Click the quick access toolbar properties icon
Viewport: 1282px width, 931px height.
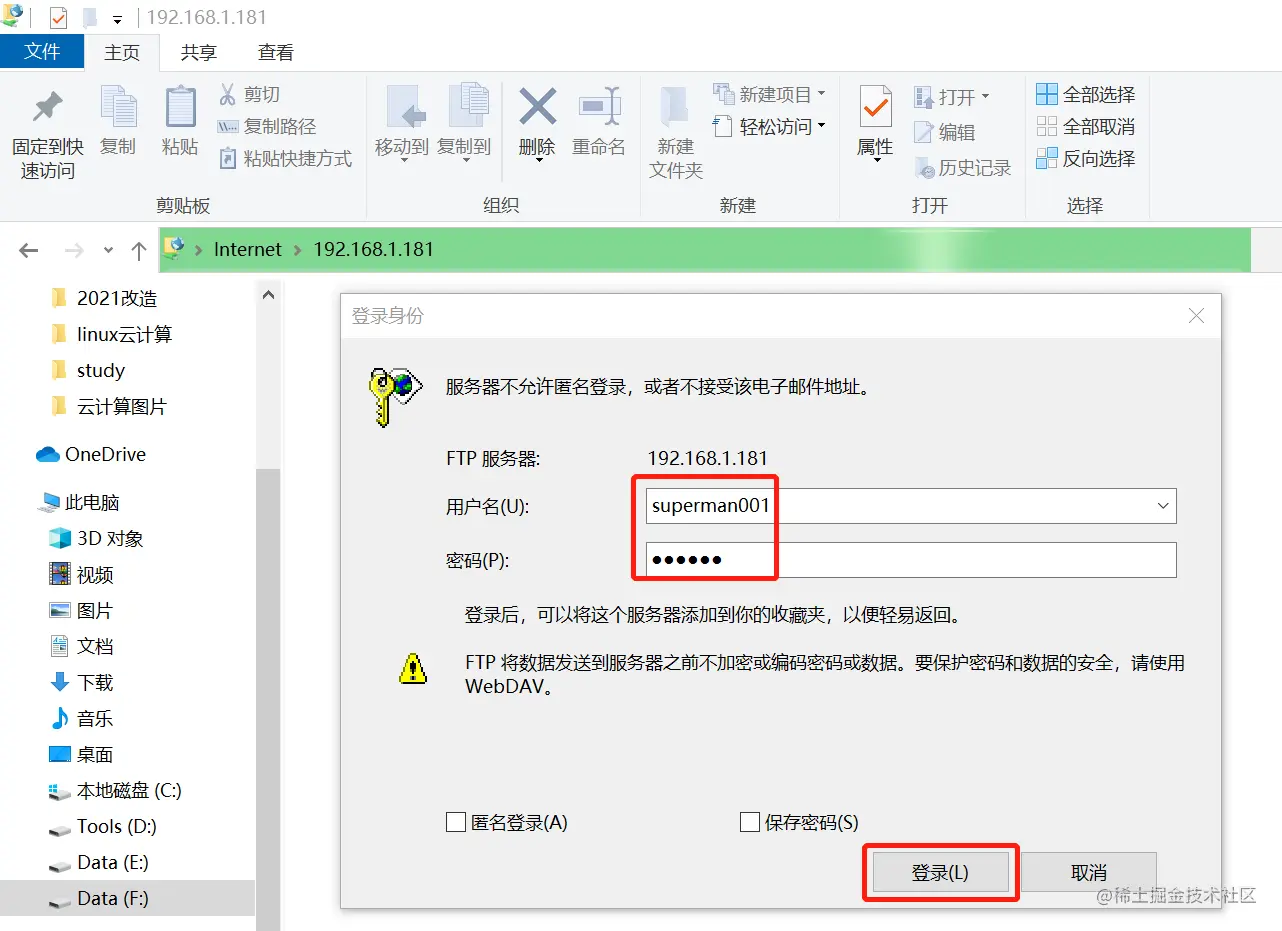coord(59,18)
